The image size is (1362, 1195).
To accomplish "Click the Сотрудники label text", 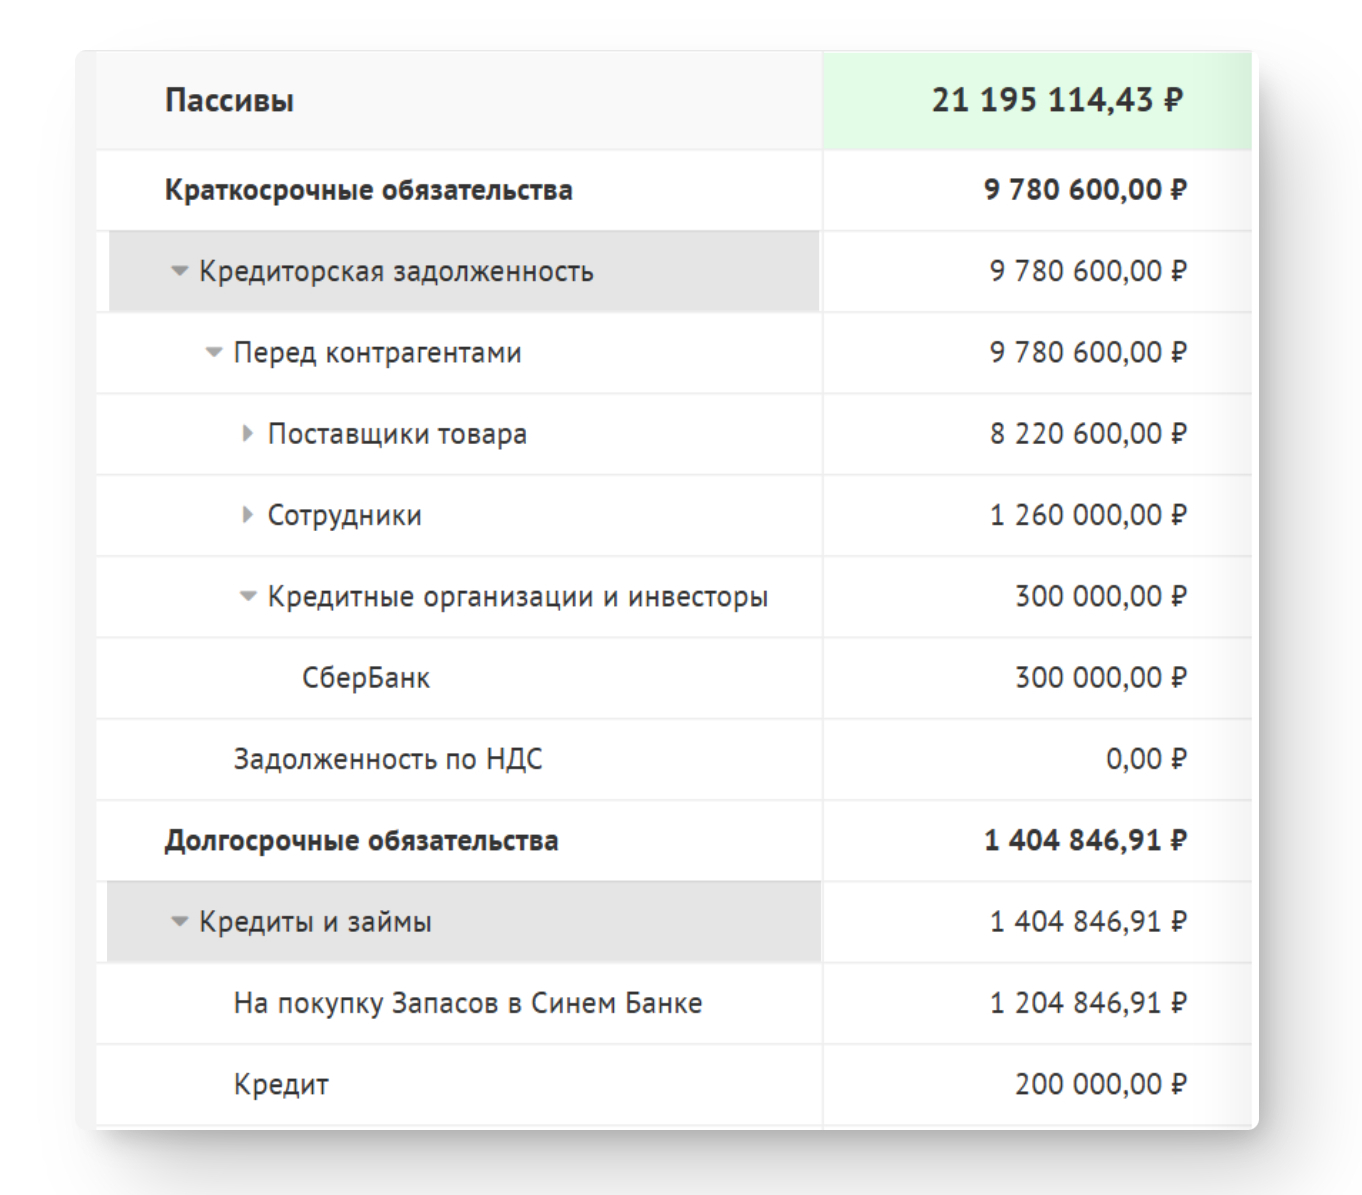I will 344,515.
